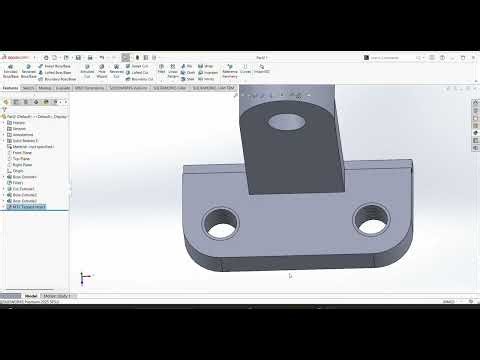Image resolution: width=480 pixels, height=360 pixels.
Task: Expand the Annotations folder
Action: 4,135
